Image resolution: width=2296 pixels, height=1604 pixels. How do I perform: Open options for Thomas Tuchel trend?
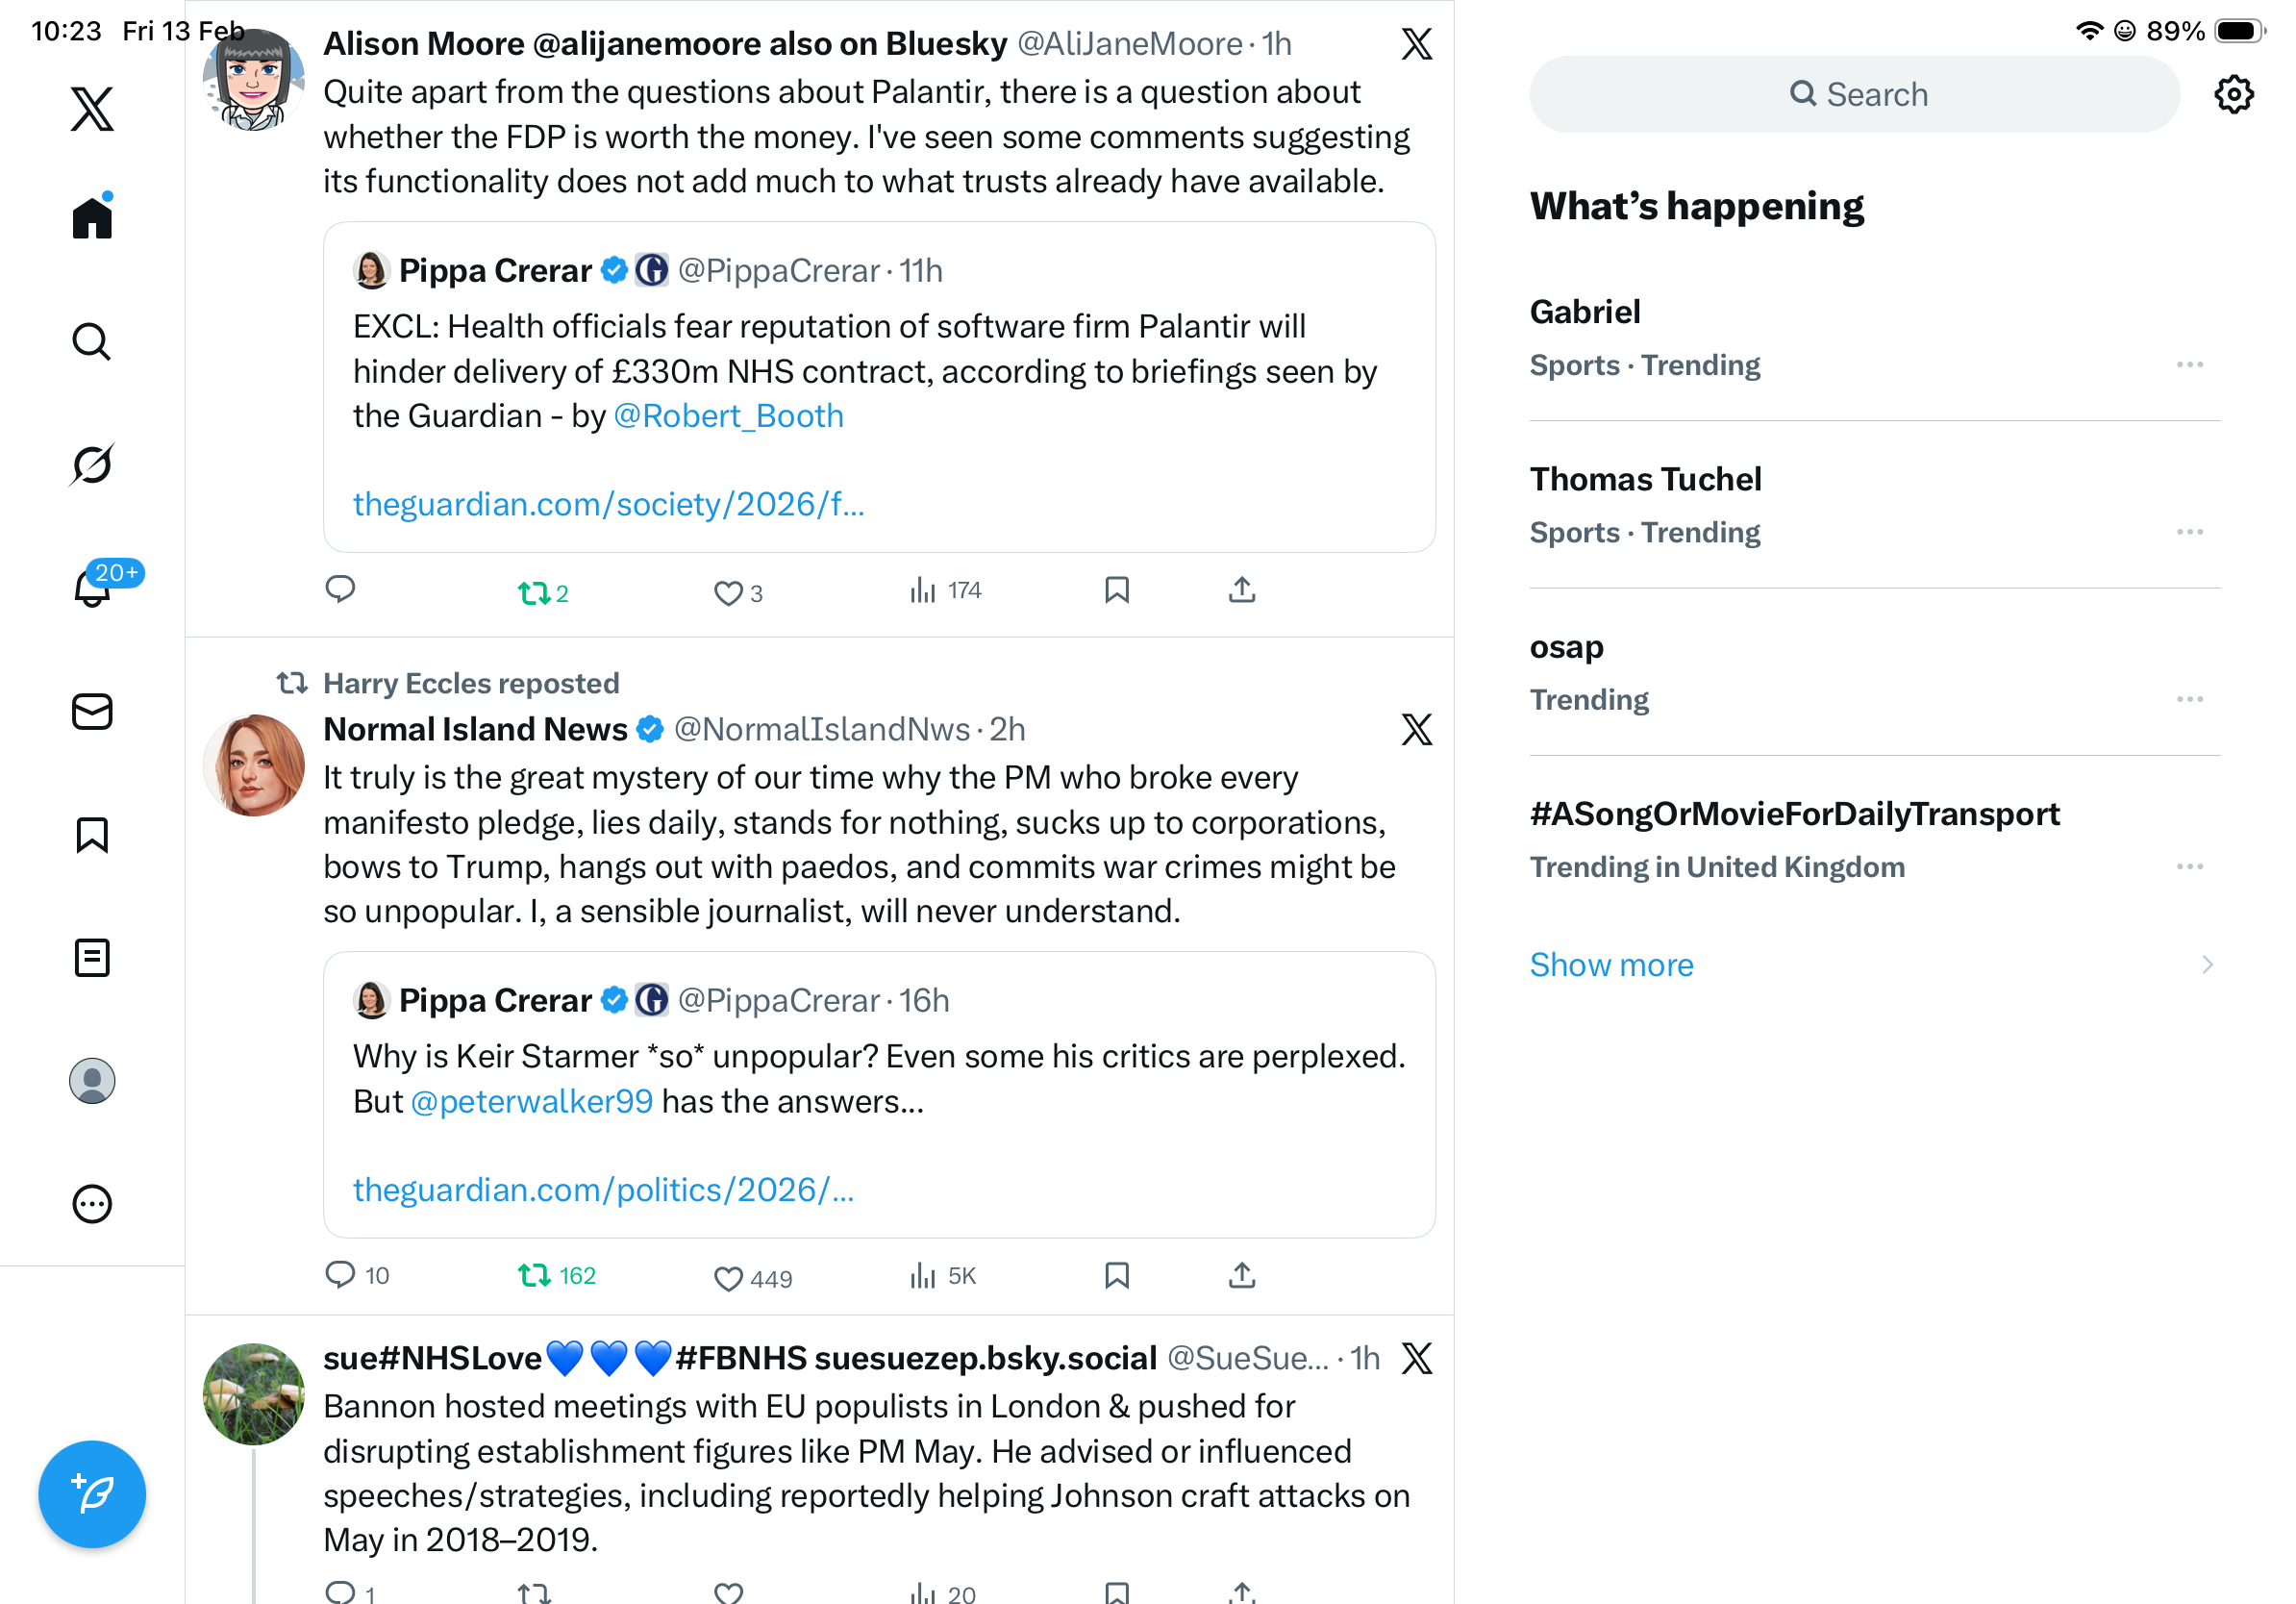(x=2189, y=532)
